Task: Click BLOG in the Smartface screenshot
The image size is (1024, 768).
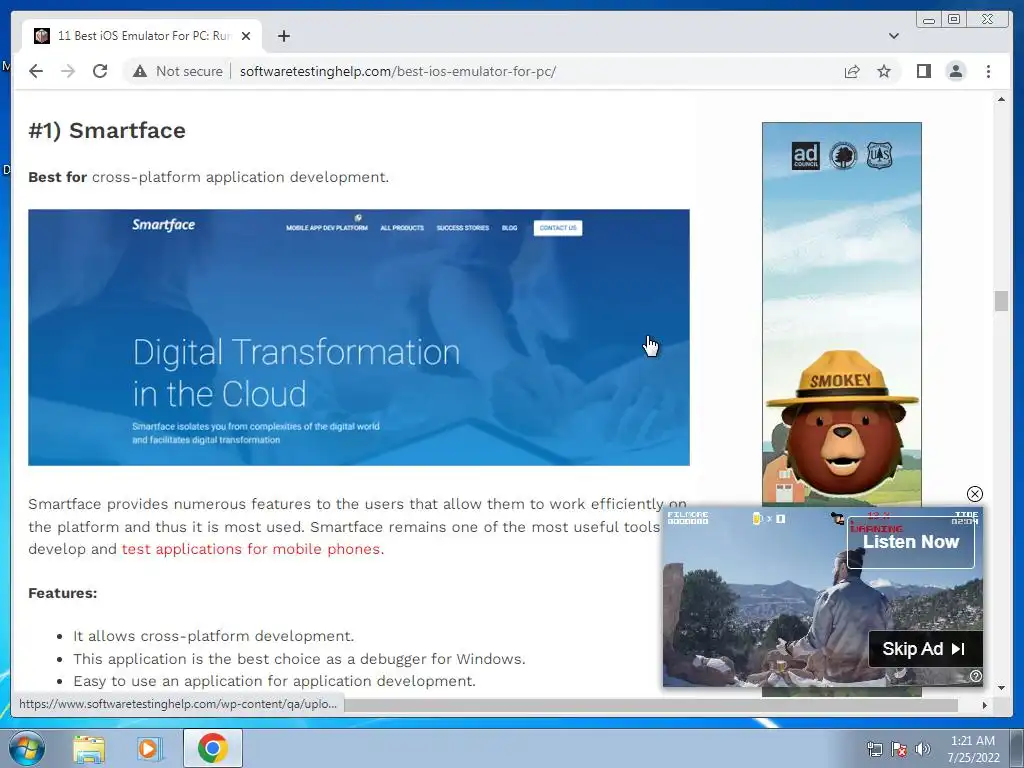Action: point(509,228)
